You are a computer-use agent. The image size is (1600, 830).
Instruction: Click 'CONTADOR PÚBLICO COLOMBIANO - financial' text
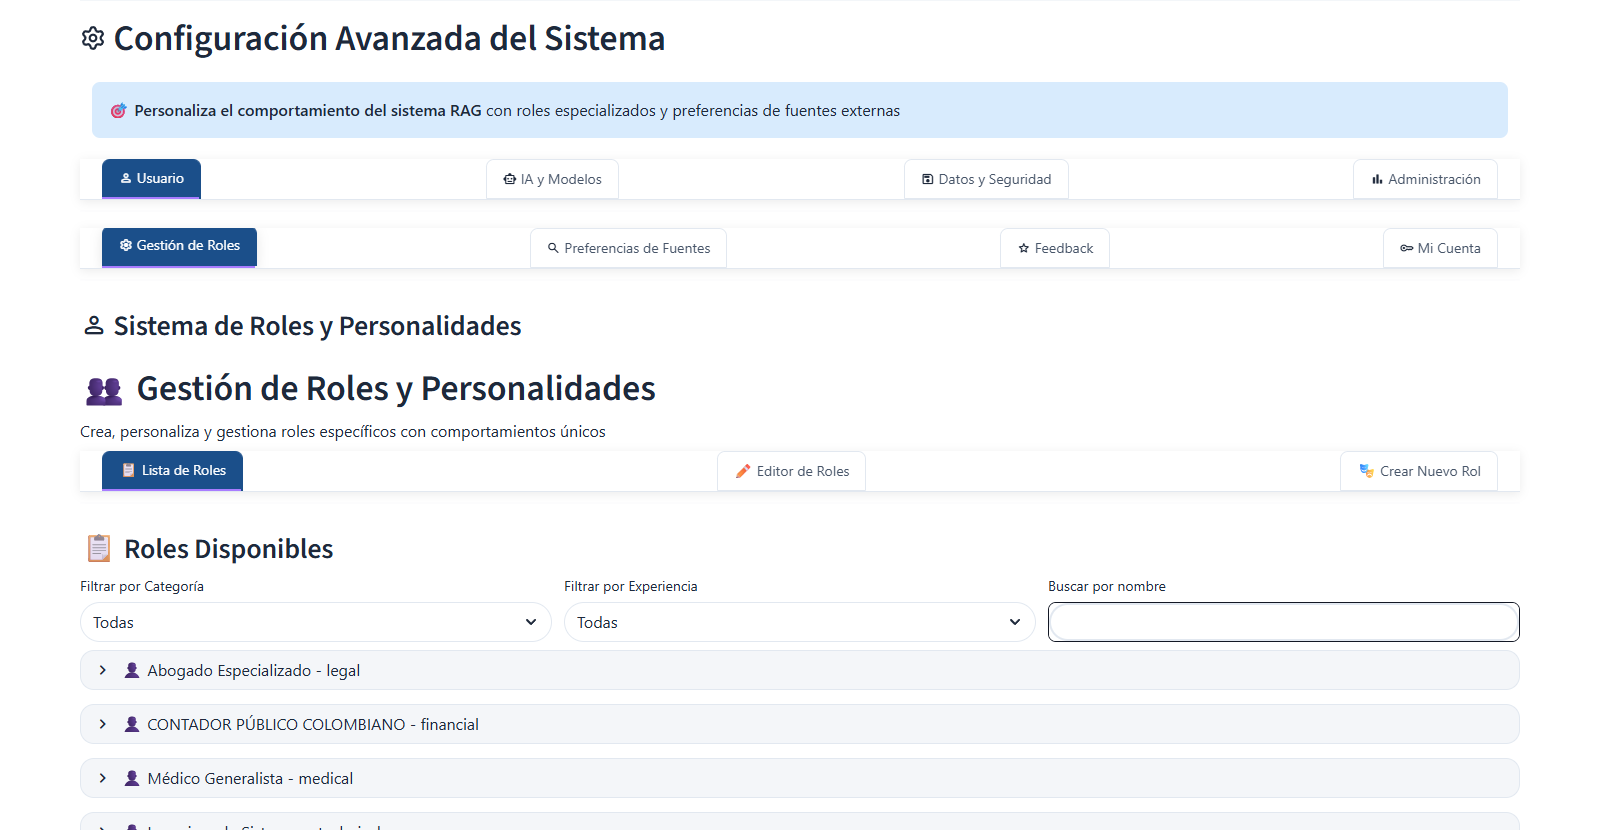click(313, 724)
